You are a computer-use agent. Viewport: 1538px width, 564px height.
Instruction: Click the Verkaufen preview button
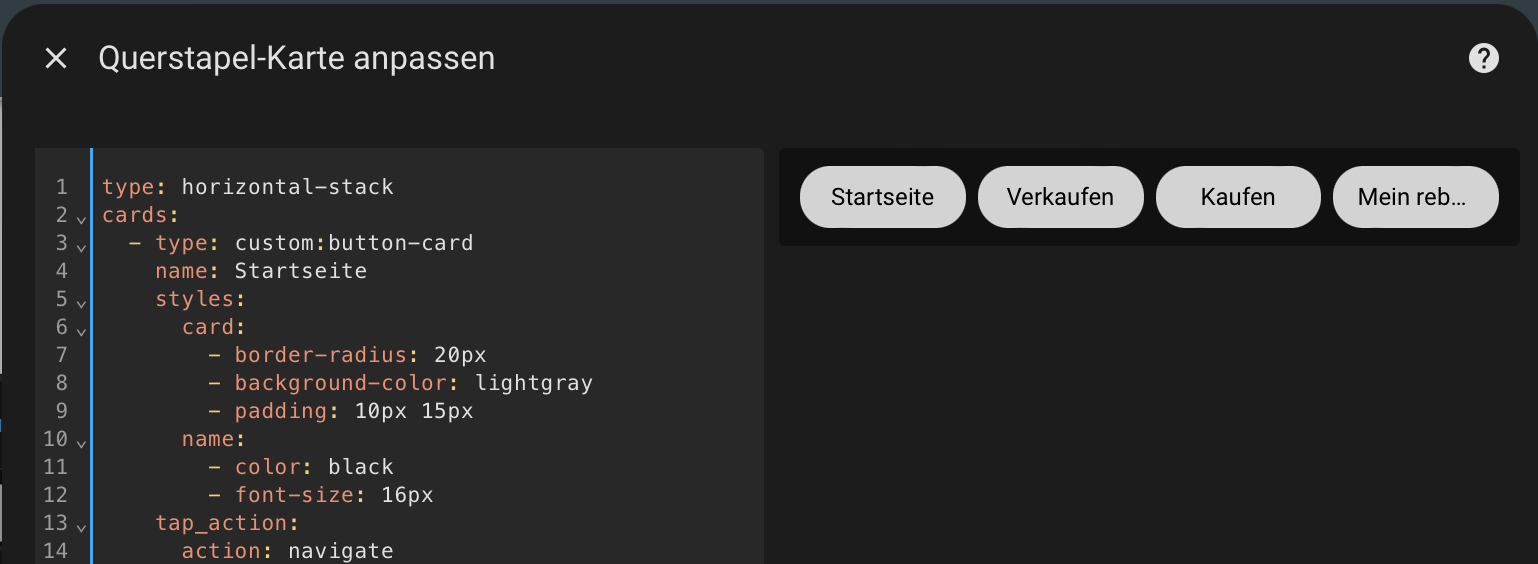1060,197
